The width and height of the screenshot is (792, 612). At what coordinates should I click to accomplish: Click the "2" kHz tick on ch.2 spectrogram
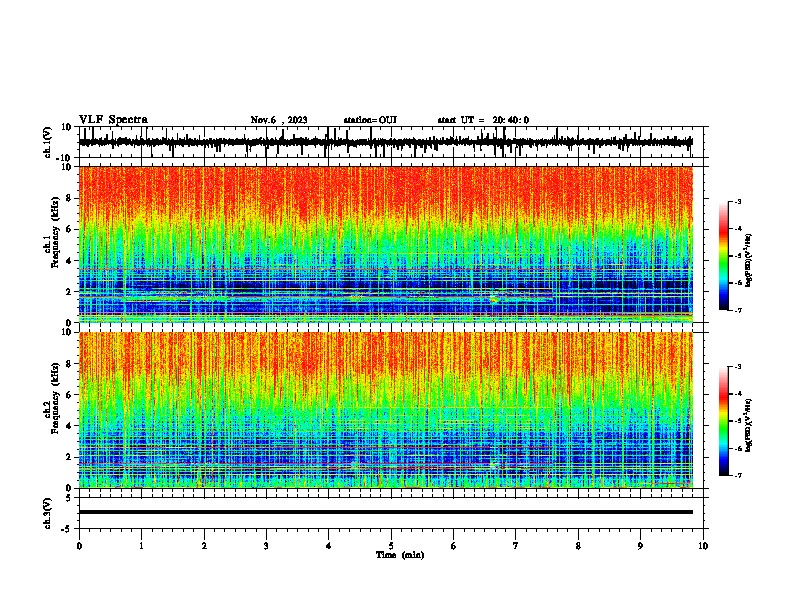pos(69,457)
